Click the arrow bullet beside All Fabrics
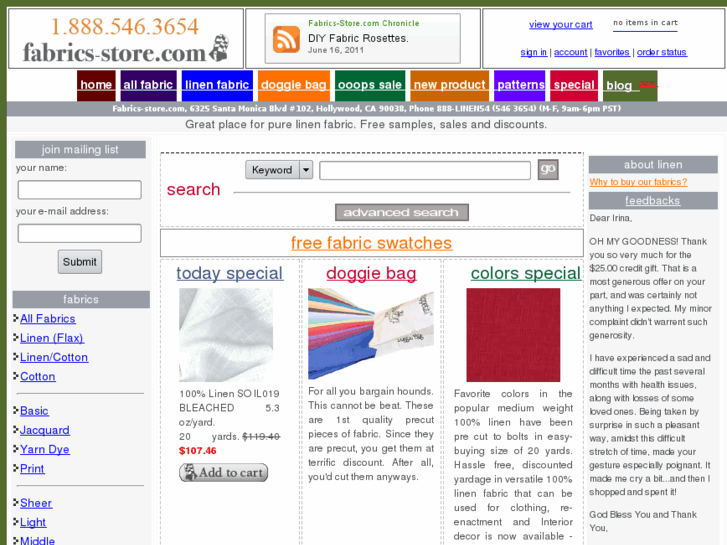Viewport: 727px width, 545px height. 16,318
